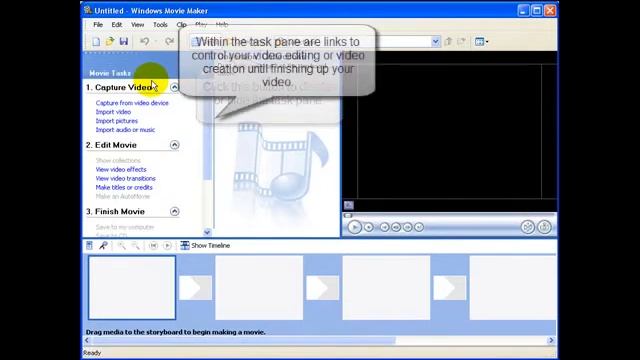Collapse the Capture Video section
The image size is (640, 360).
[x=174, y=87]
